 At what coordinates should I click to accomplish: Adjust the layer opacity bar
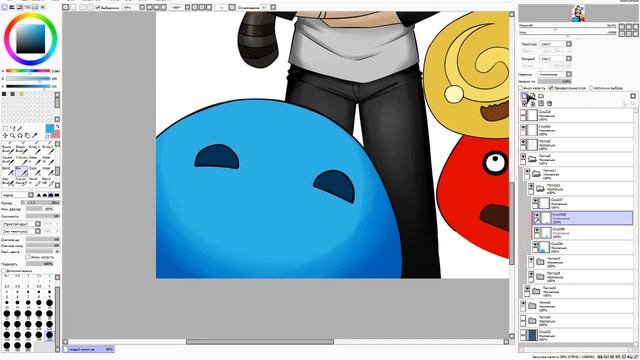554,81
